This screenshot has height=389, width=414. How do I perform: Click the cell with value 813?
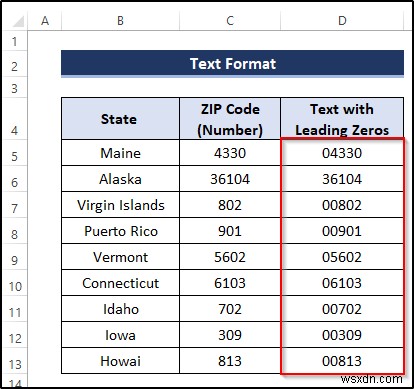pos(230,361)
